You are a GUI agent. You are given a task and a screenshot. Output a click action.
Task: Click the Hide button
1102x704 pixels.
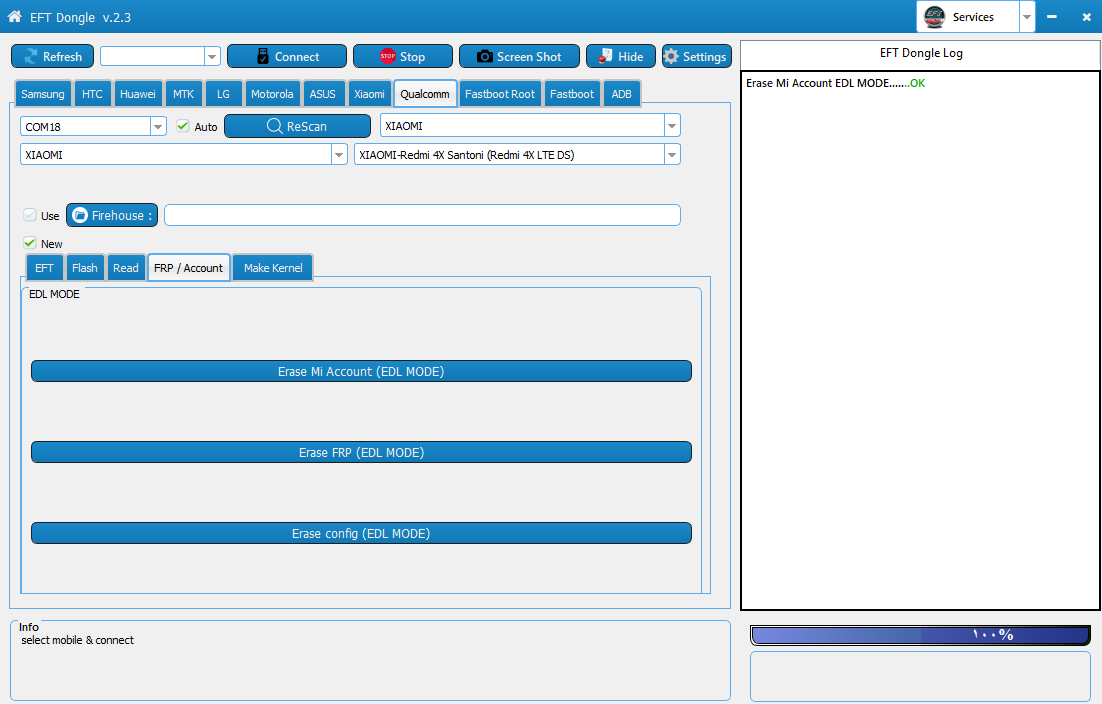pos(621,56)
